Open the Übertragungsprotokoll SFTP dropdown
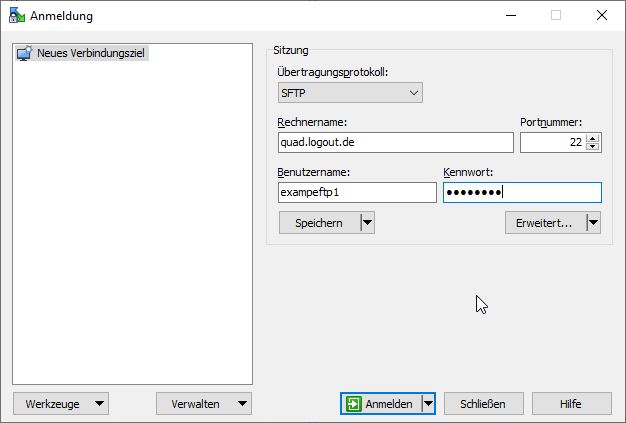Screen dimensions: 626x423 350,93
